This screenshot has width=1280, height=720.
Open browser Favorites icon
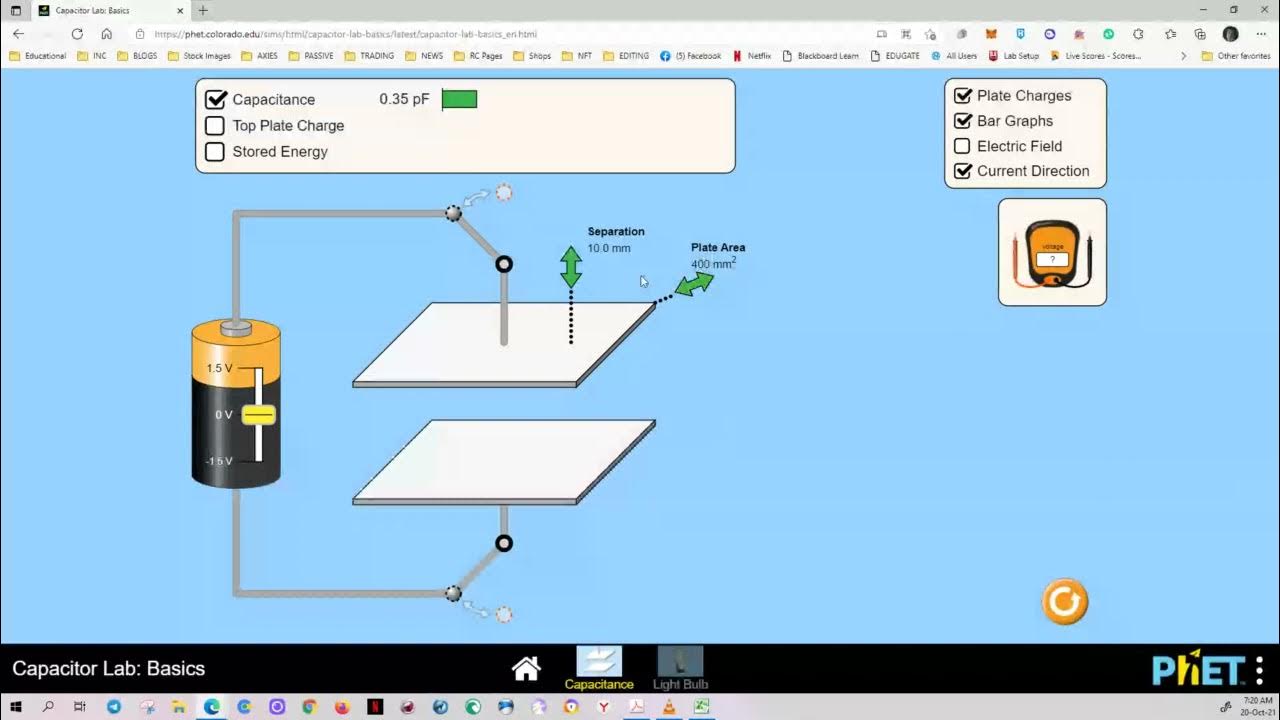tap(1170, 33)
